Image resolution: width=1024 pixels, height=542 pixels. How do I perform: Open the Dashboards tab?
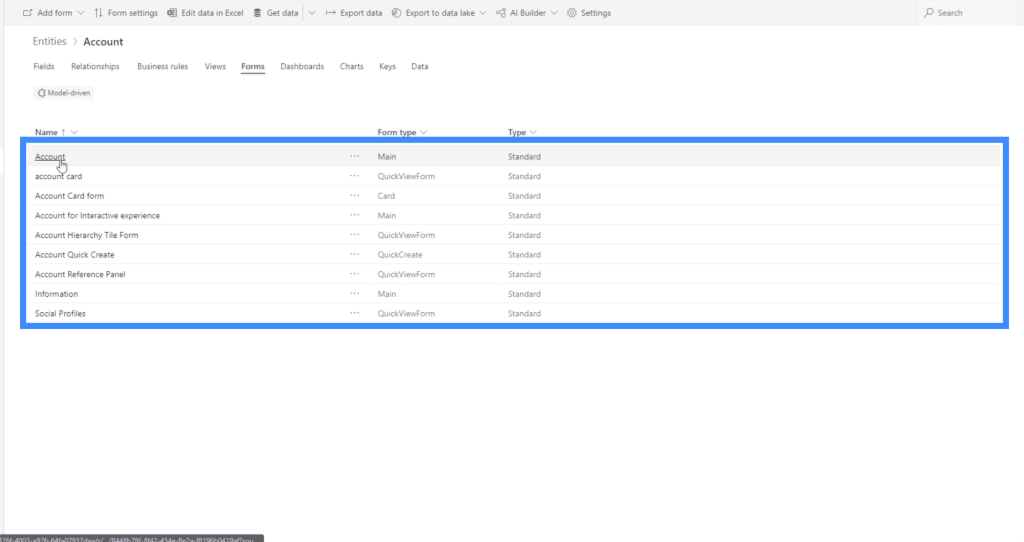[x=302, y=67]
